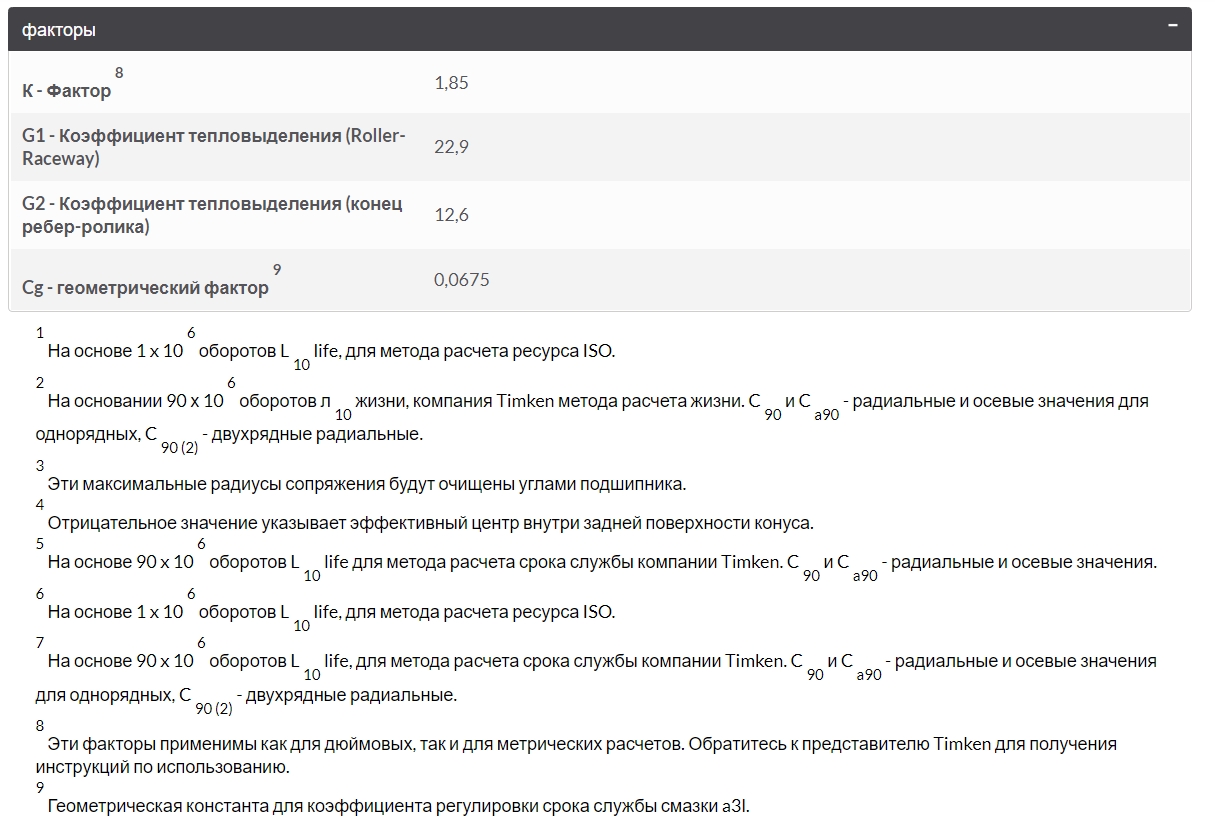Select the Cg value 0,0675
The width and height of the screenshot is (1215, 835).
coord(462,280)
